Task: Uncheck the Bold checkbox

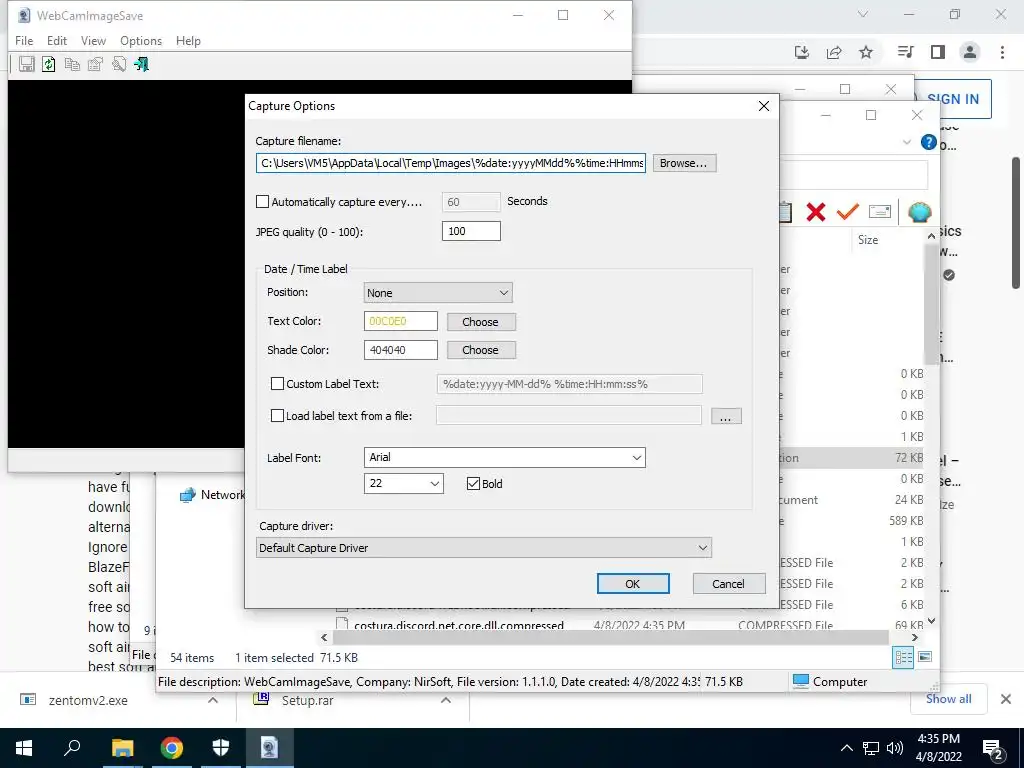Action: pyautogui.click(x=473, y=484)
